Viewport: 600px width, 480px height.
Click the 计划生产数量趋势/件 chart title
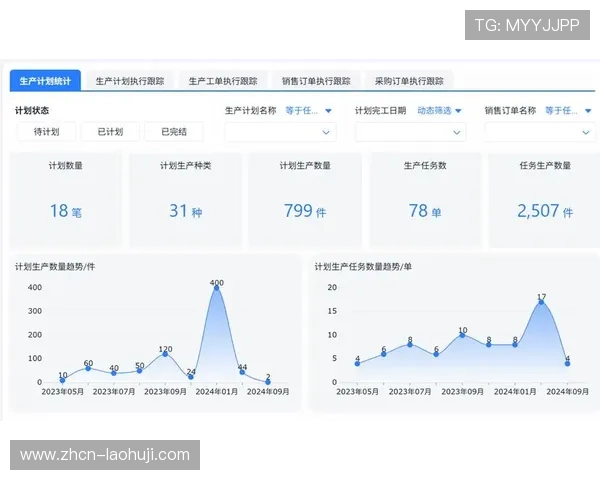(x=55, y=267)
